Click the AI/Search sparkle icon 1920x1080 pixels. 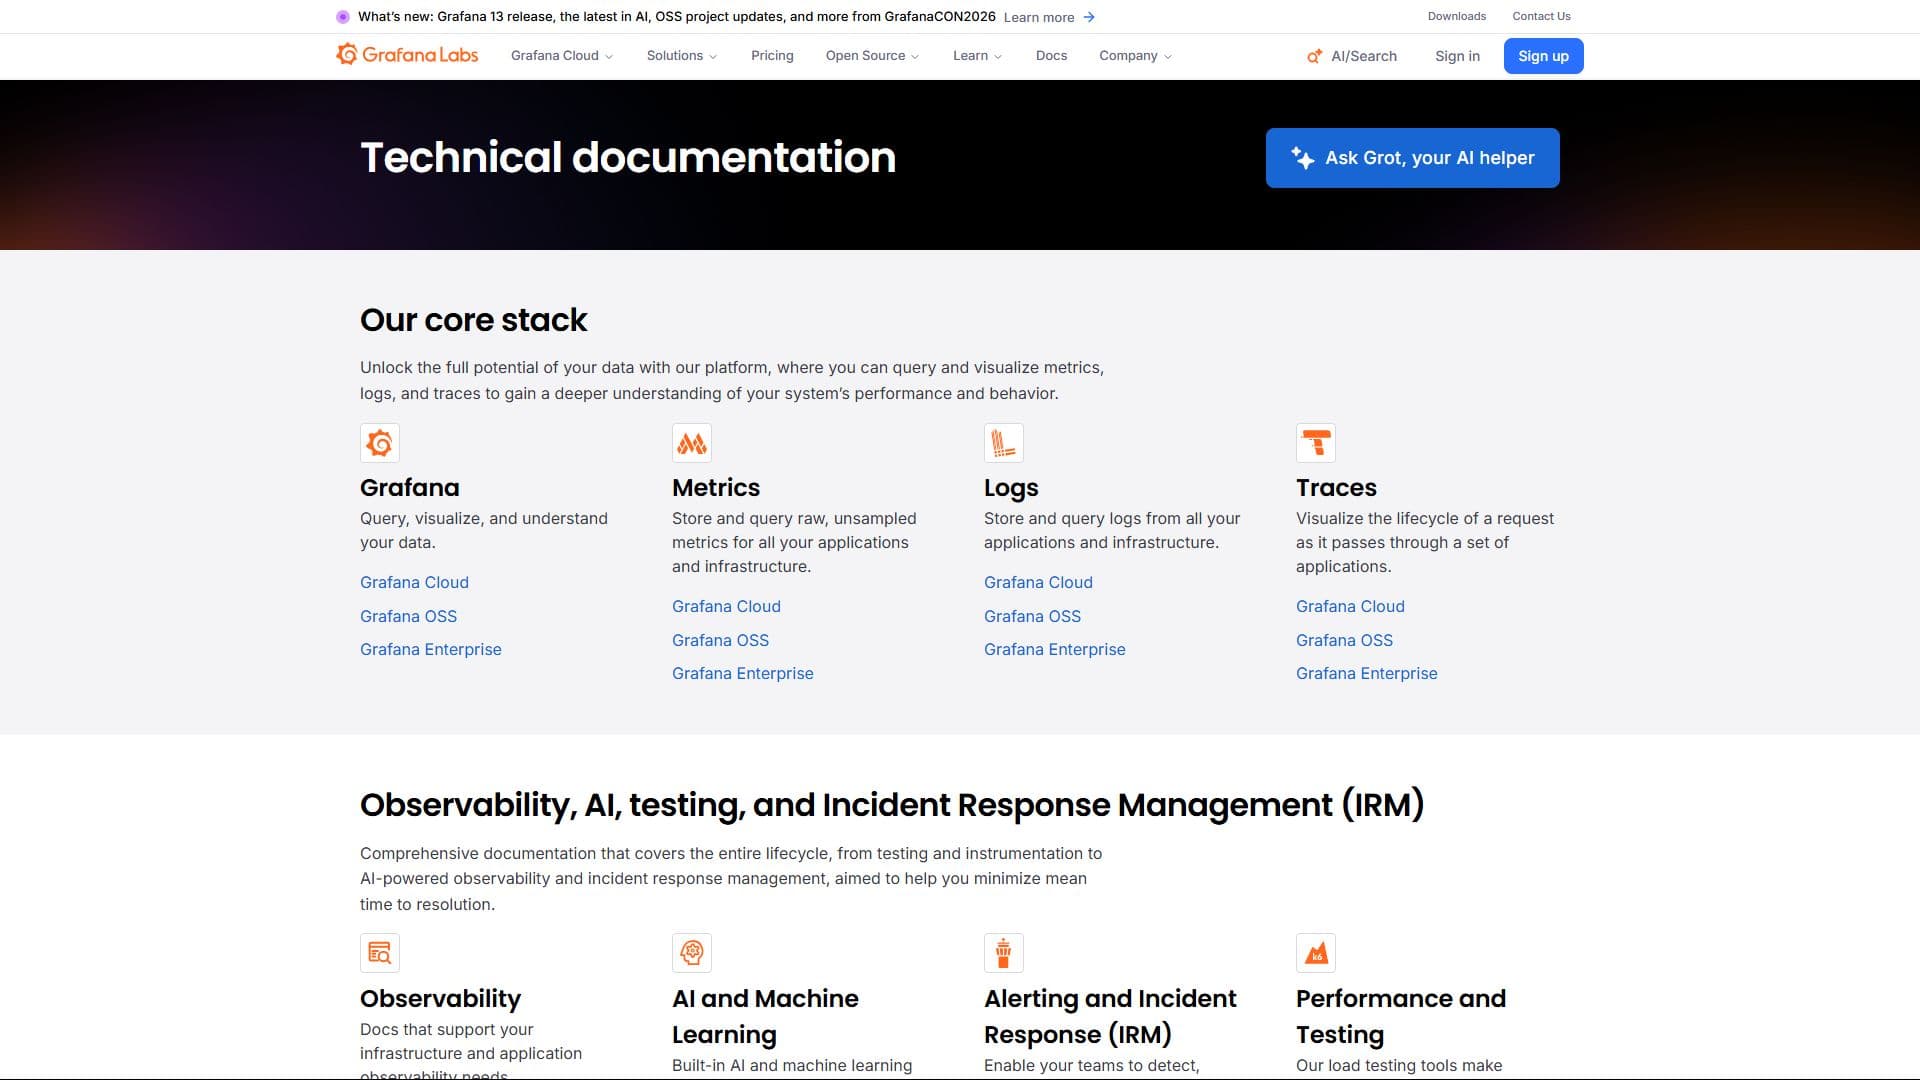pos(1314,56)
